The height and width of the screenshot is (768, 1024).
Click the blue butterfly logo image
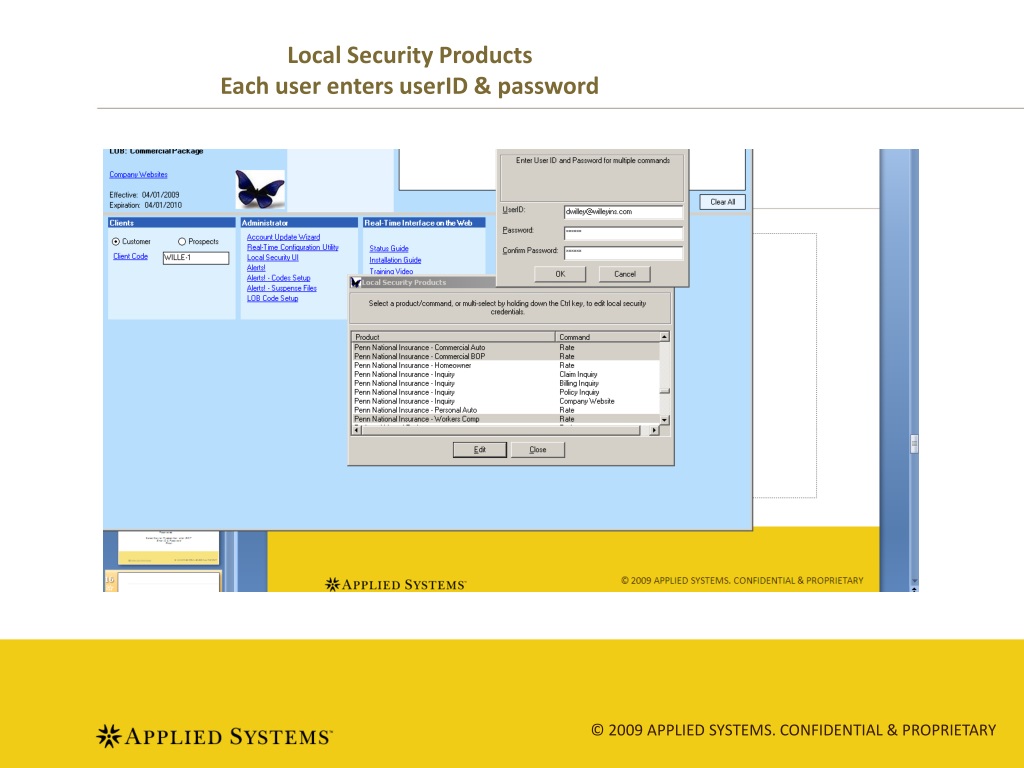(260, 189)
